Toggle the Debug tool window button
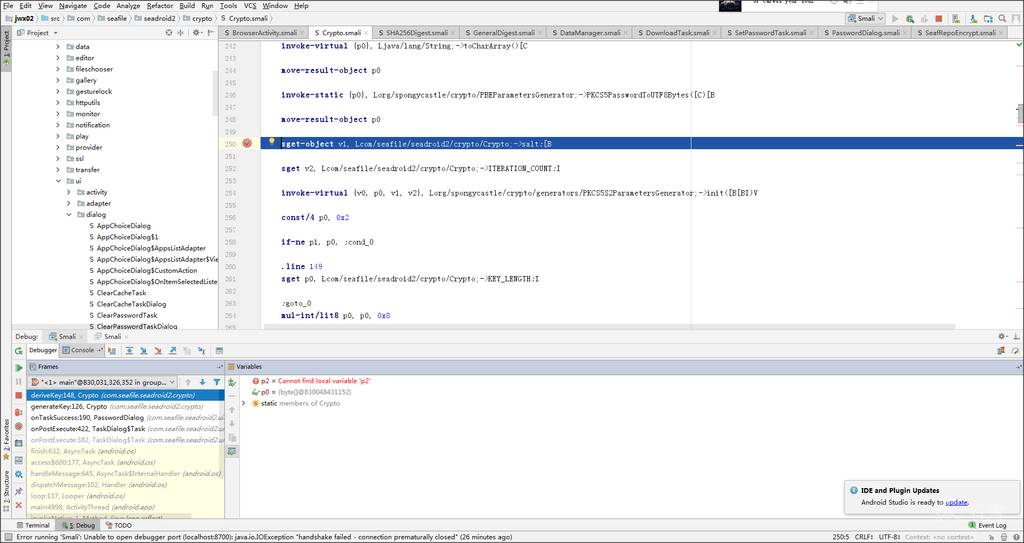Viewport: 1024px width, 543px height. pos(78,525)
